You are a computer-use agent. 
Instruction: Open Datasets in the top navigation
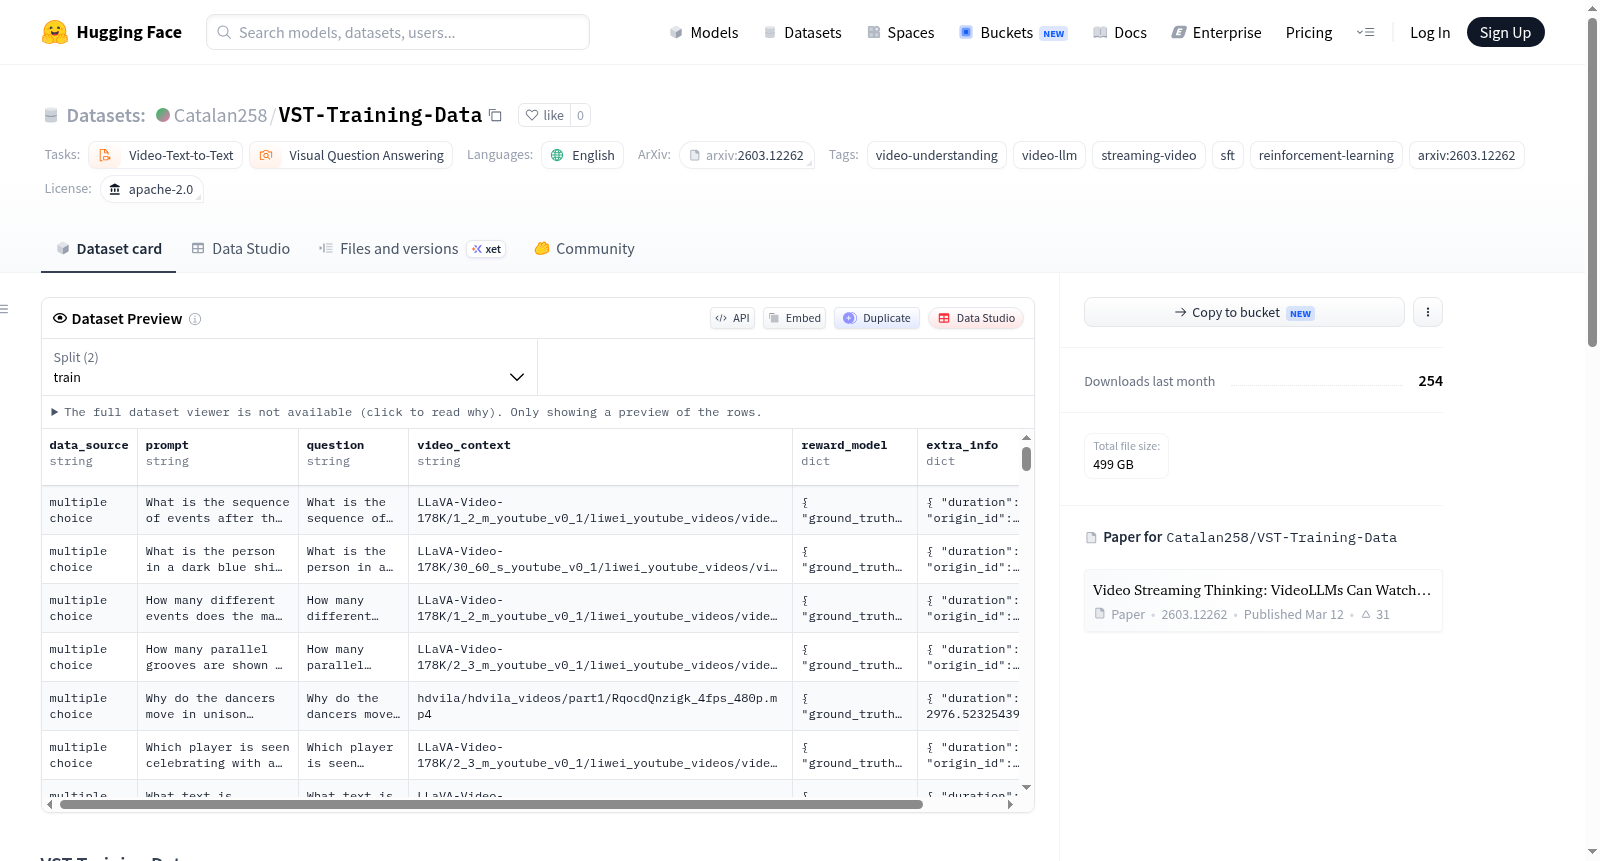(x=802, y=32)
